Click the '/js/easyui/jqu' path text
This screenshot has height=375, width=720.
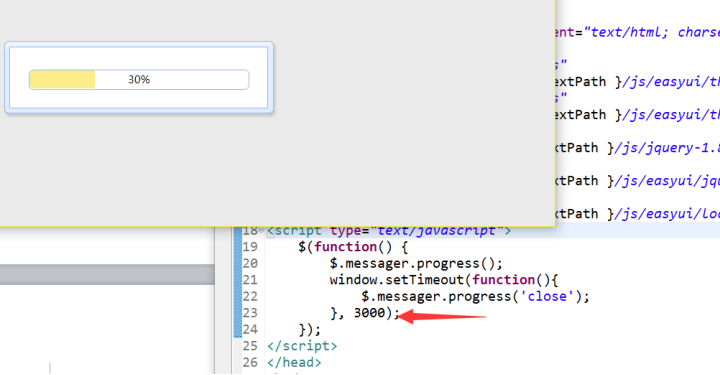pyautogui.click(x=667, y=181)
